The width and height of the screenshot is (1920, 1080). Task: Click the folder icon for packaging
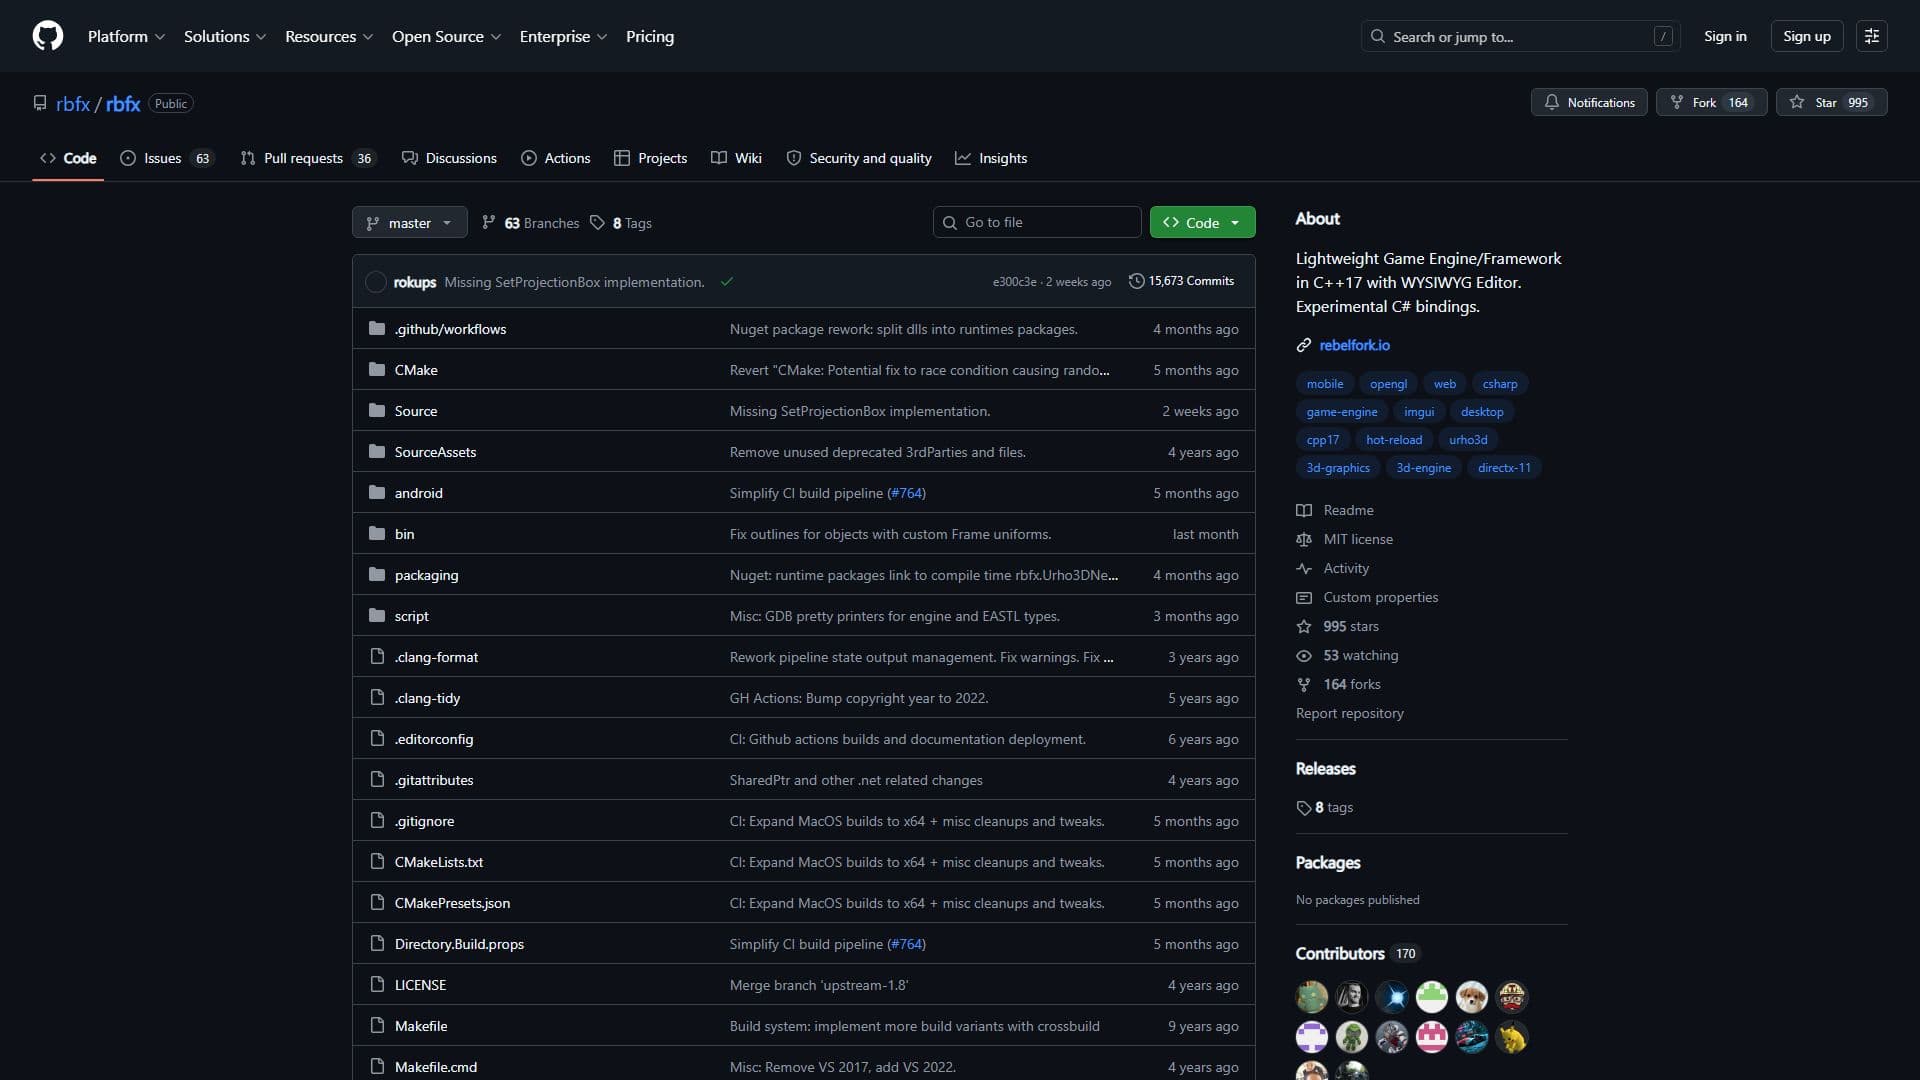(377, 575)
